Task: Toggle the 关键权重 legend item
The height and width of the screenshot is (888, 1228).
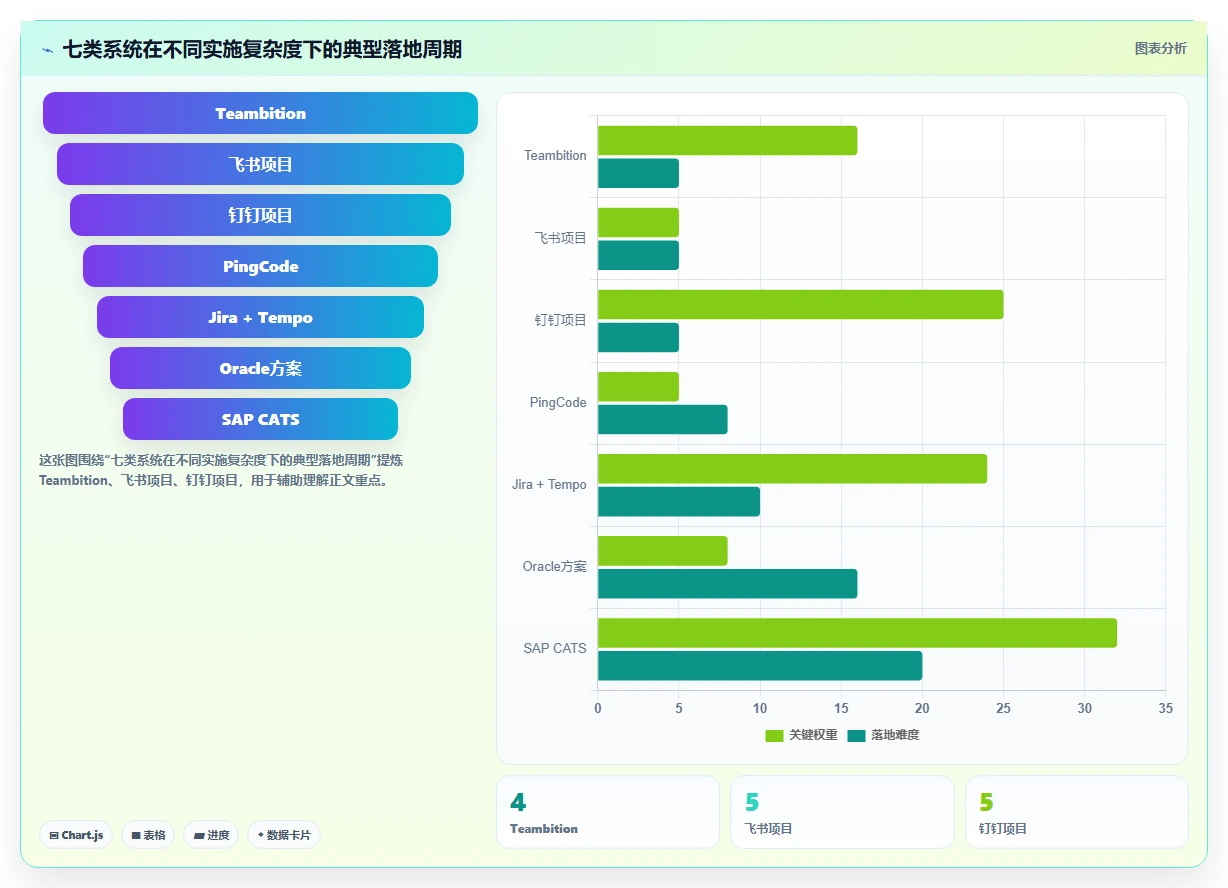Action: pos(801,735)
